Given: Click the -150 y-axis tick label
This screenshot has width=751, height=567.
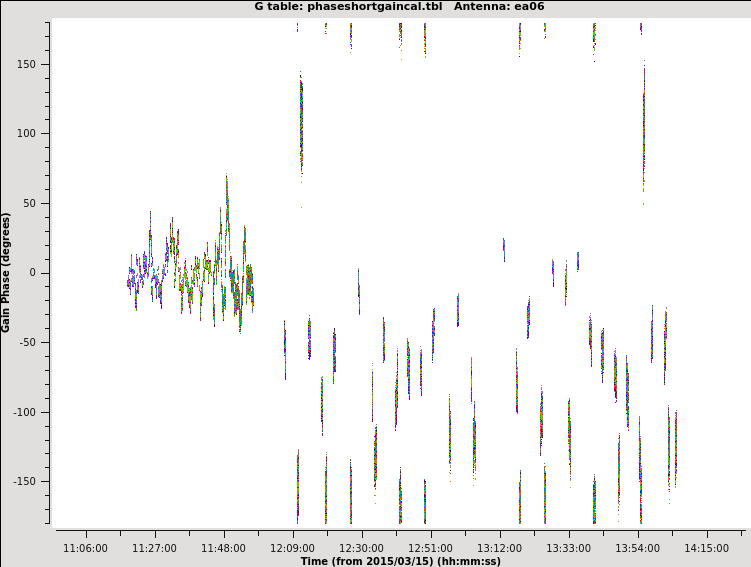Looking at the screenshot, I should coord(36,481).
